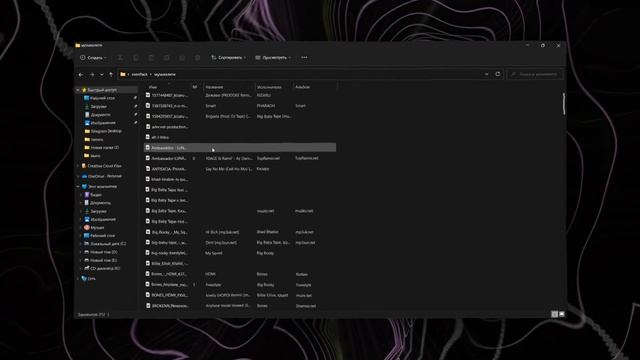Switch to large icons view using status bar icon
This screenshot has height=360, width=640.
click(562, 314)
